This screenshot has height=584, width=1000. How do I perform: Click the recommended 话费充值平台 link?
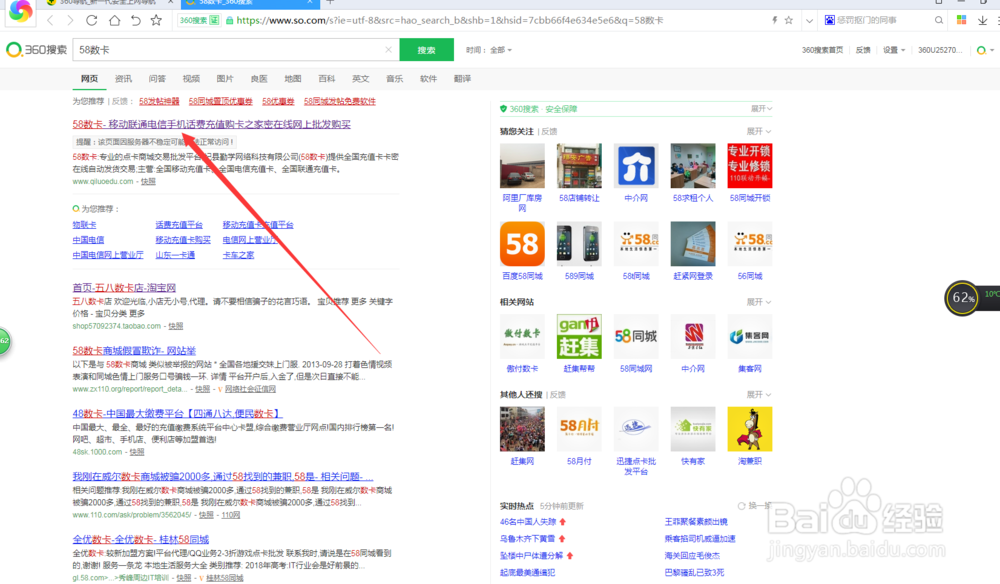[x=179, y=224]
